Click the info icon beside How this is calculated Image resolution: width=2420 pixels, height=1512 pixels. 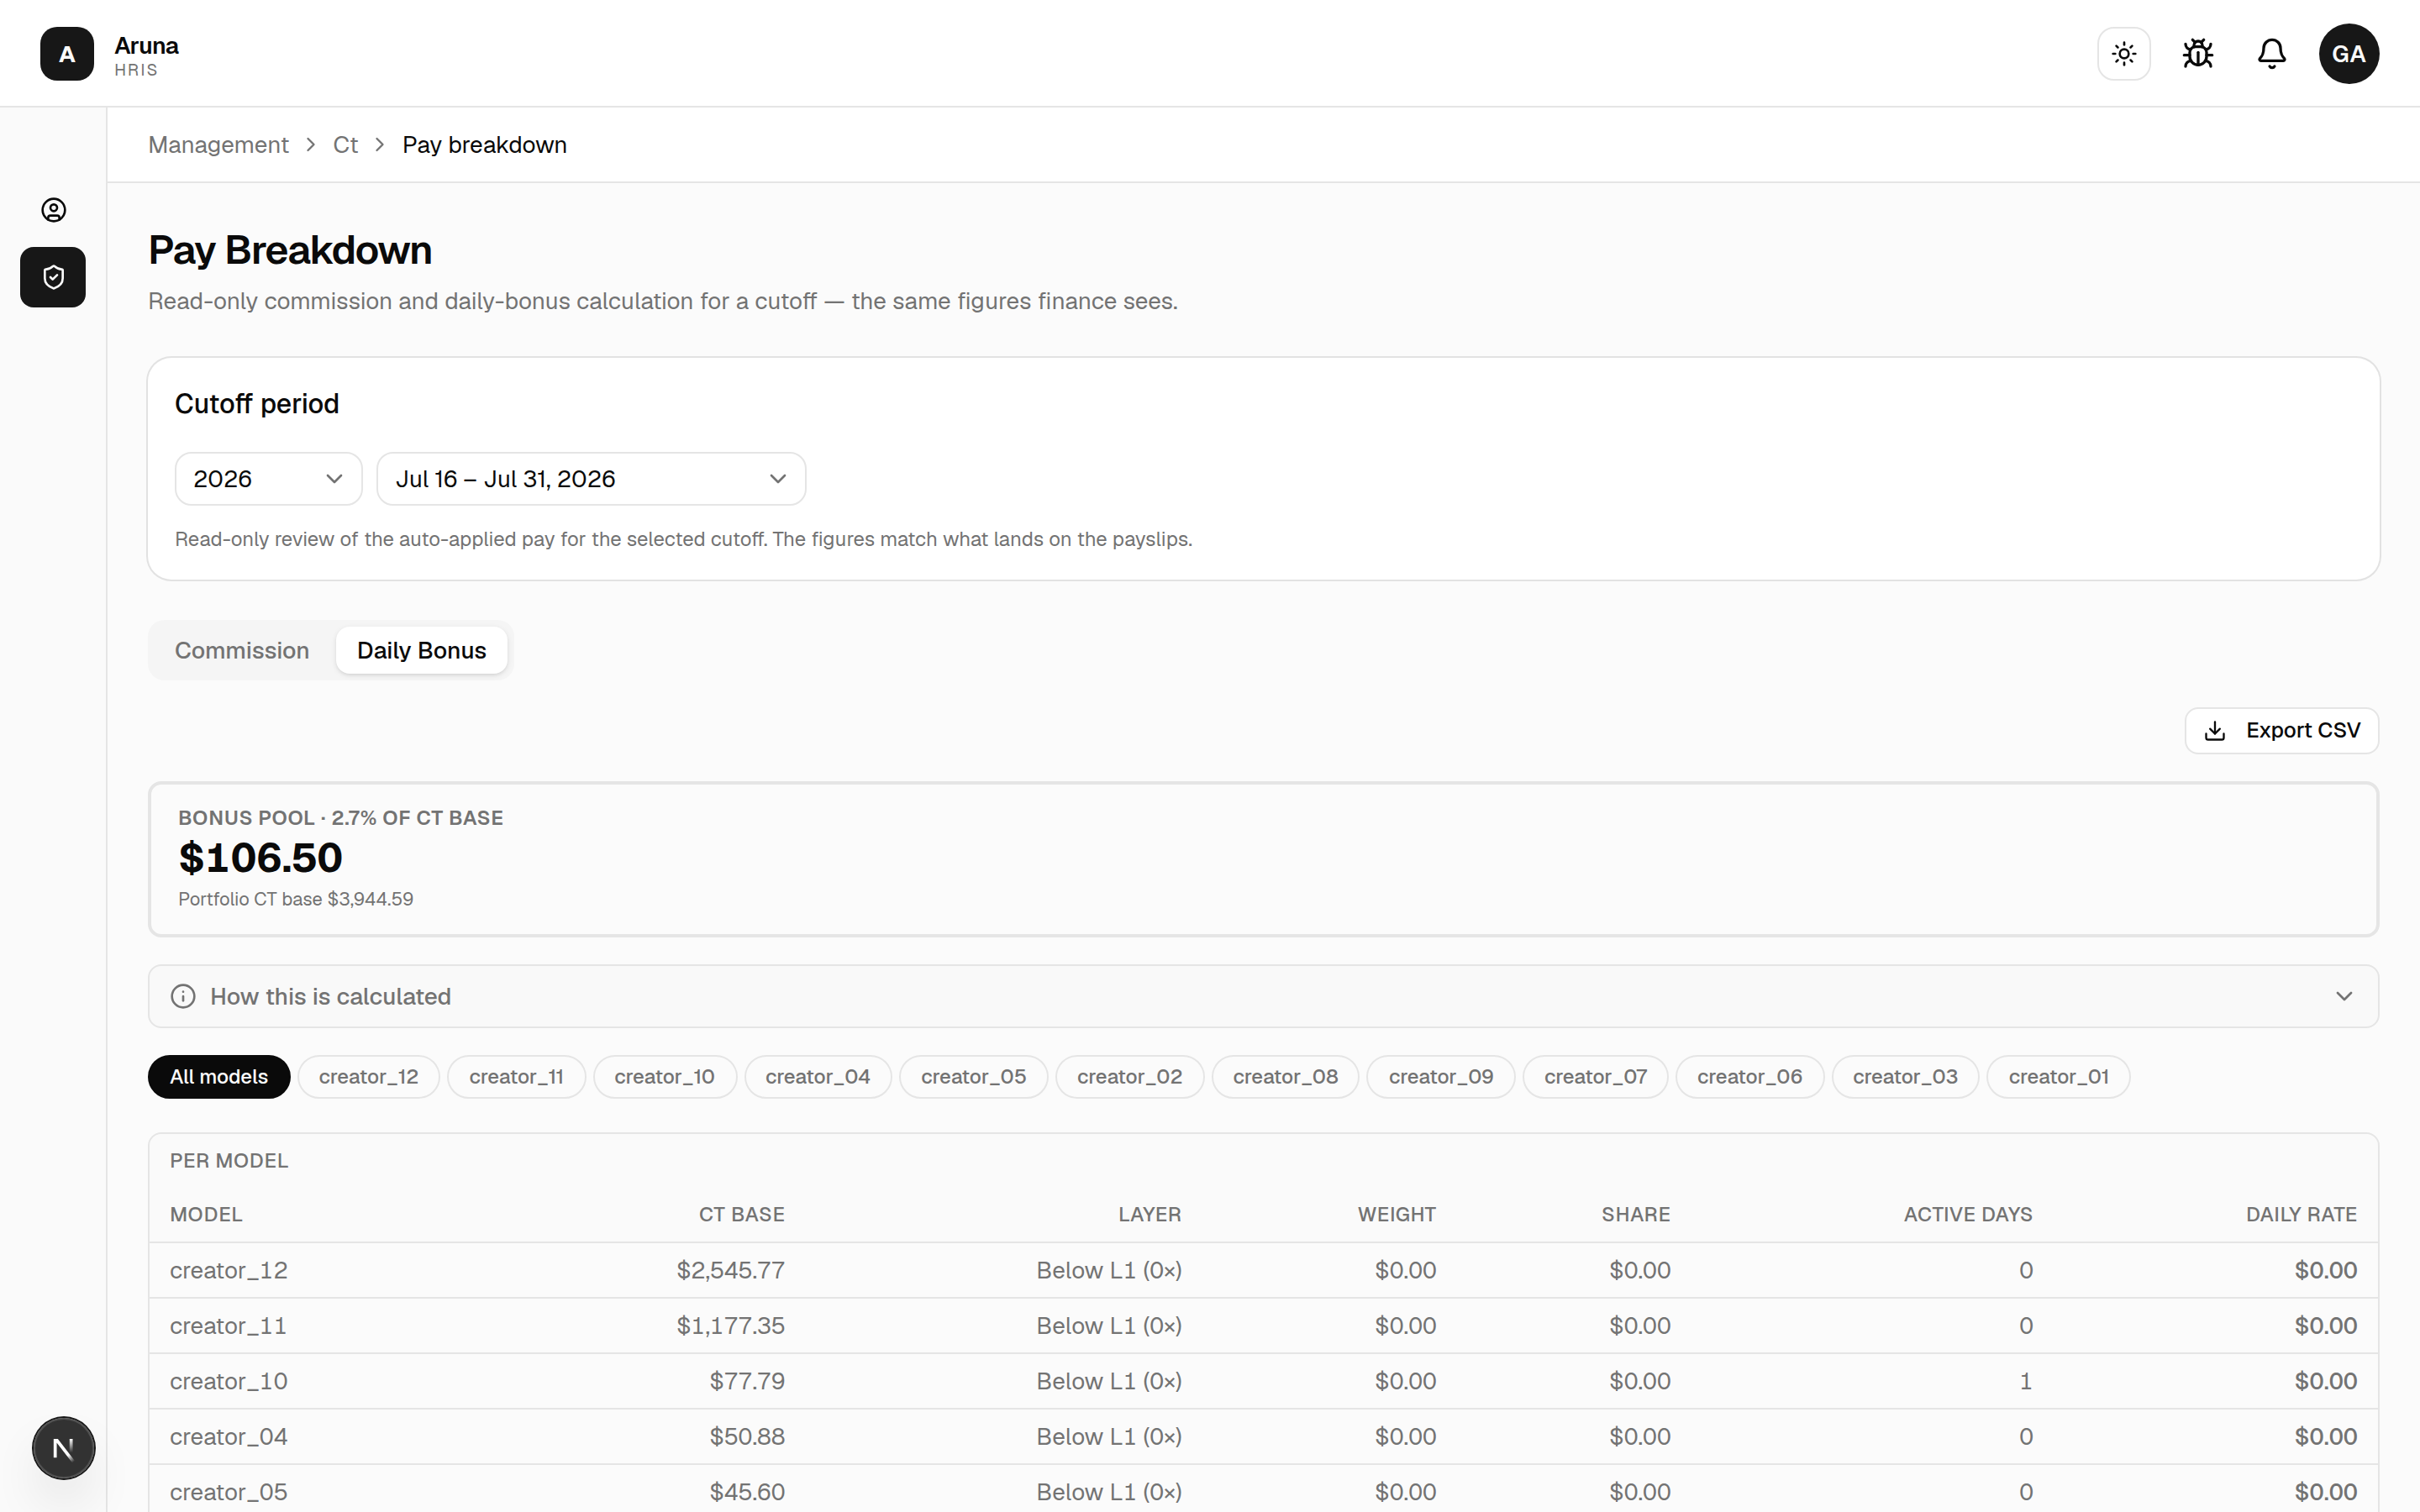183,996
